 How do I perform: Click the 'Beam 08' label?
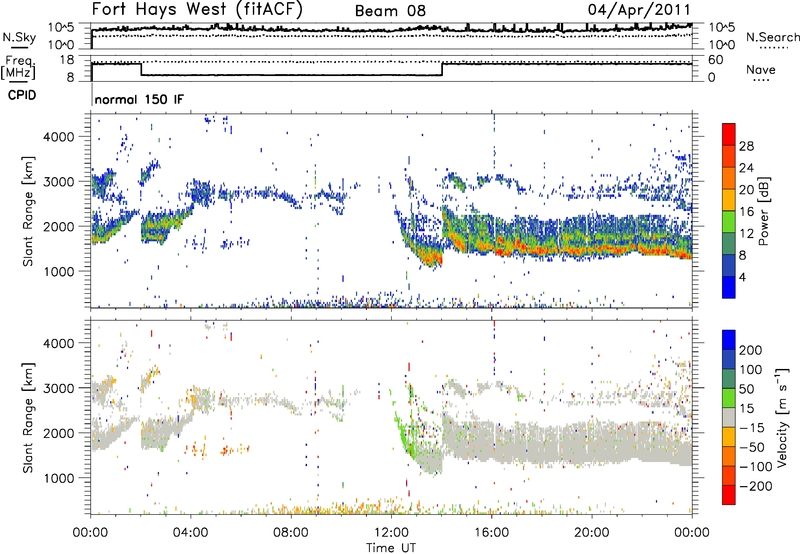pyautogui.click(x=390, y=11)
